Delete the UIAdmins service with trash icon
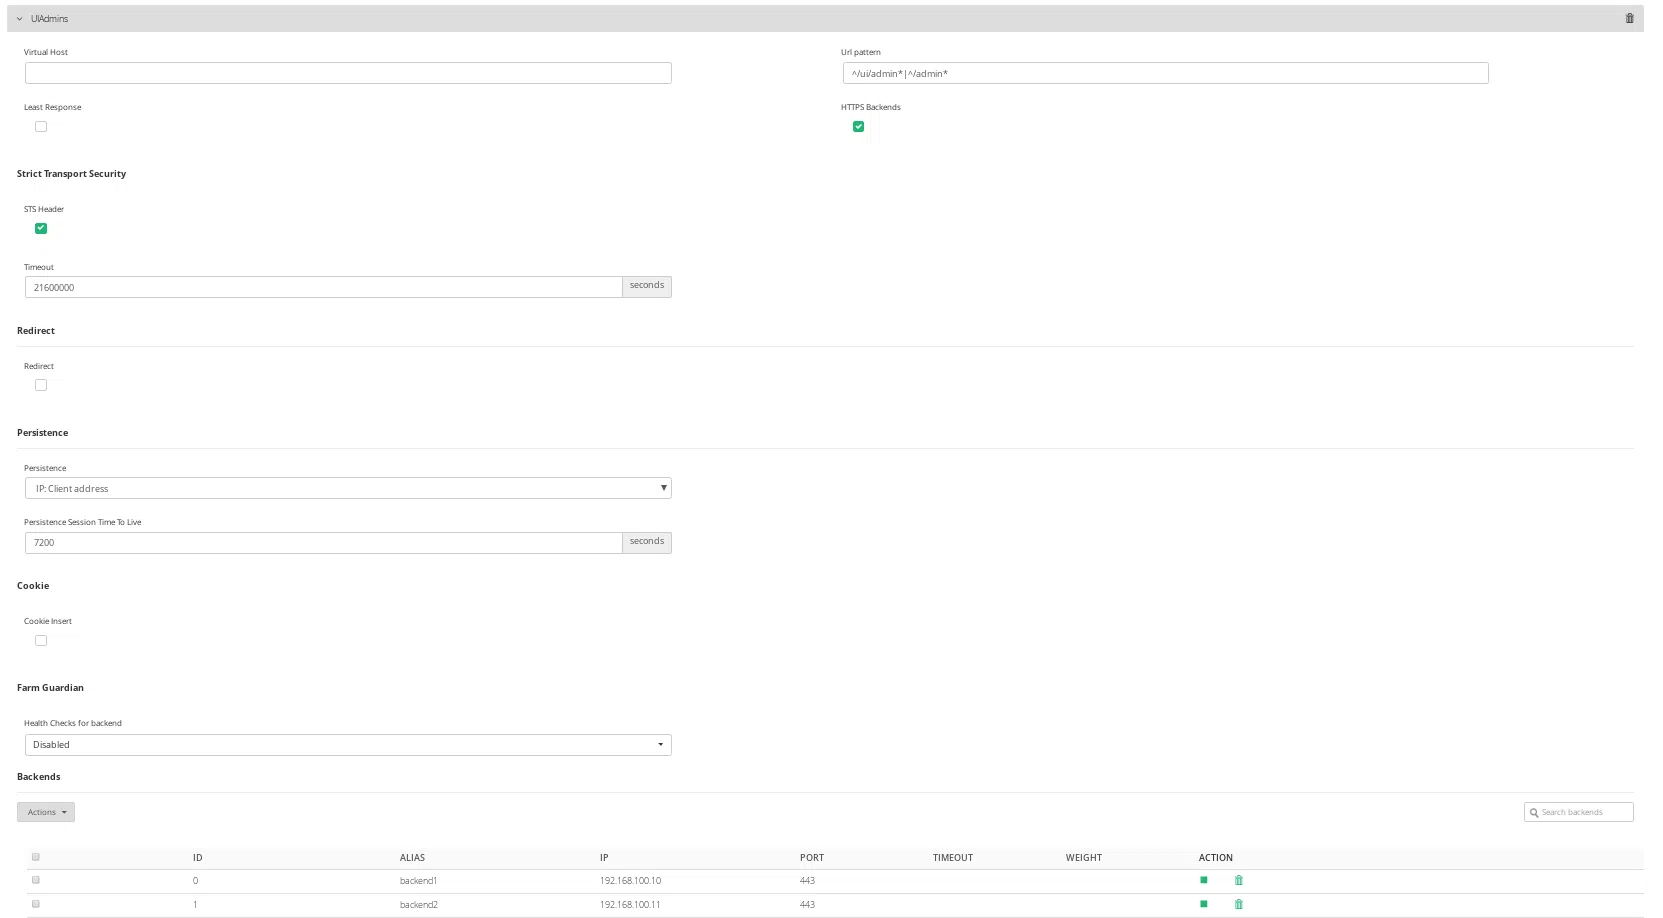 (1629, 18)
